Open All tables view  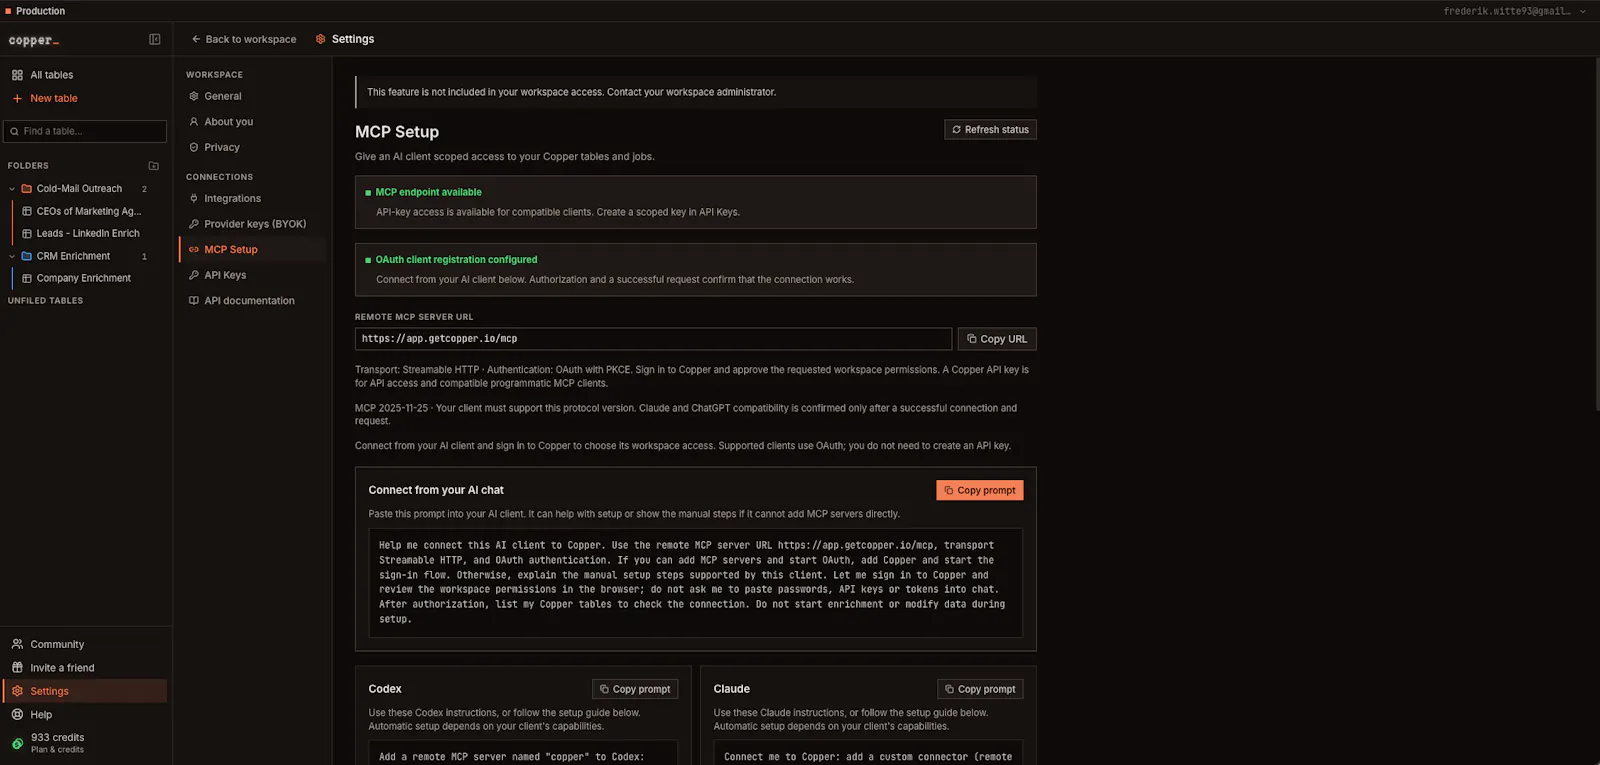point(85,75)
